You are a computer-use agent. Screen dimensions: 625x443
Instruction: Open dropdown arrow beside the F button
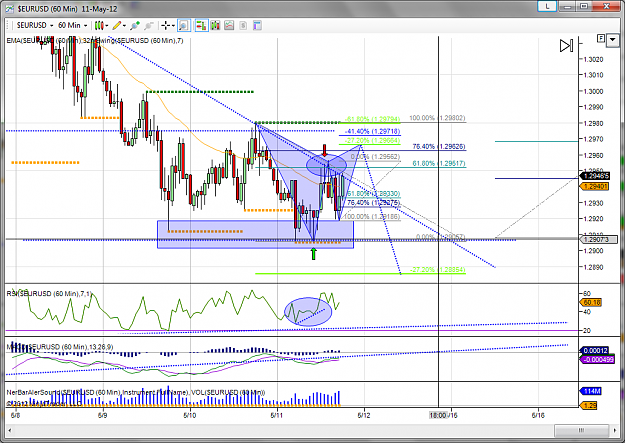pyautogui.click(x=612, y=40)
